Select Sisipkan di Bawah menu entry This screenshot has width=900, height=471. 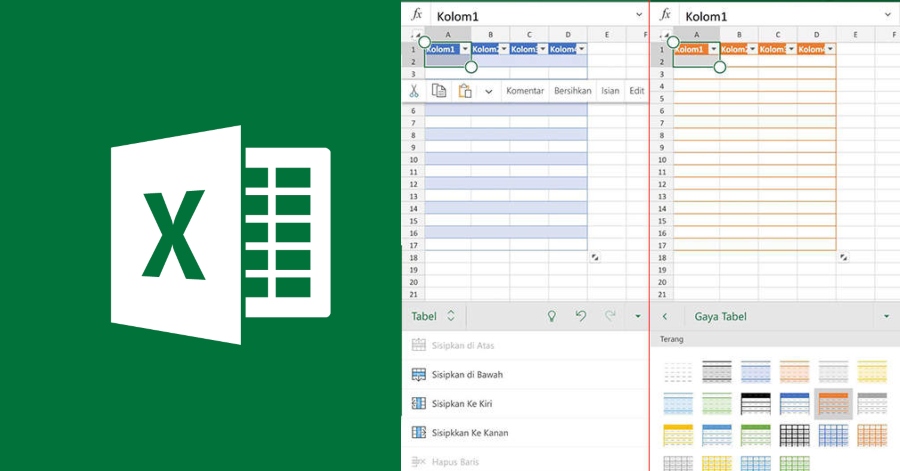coord(525,375)
